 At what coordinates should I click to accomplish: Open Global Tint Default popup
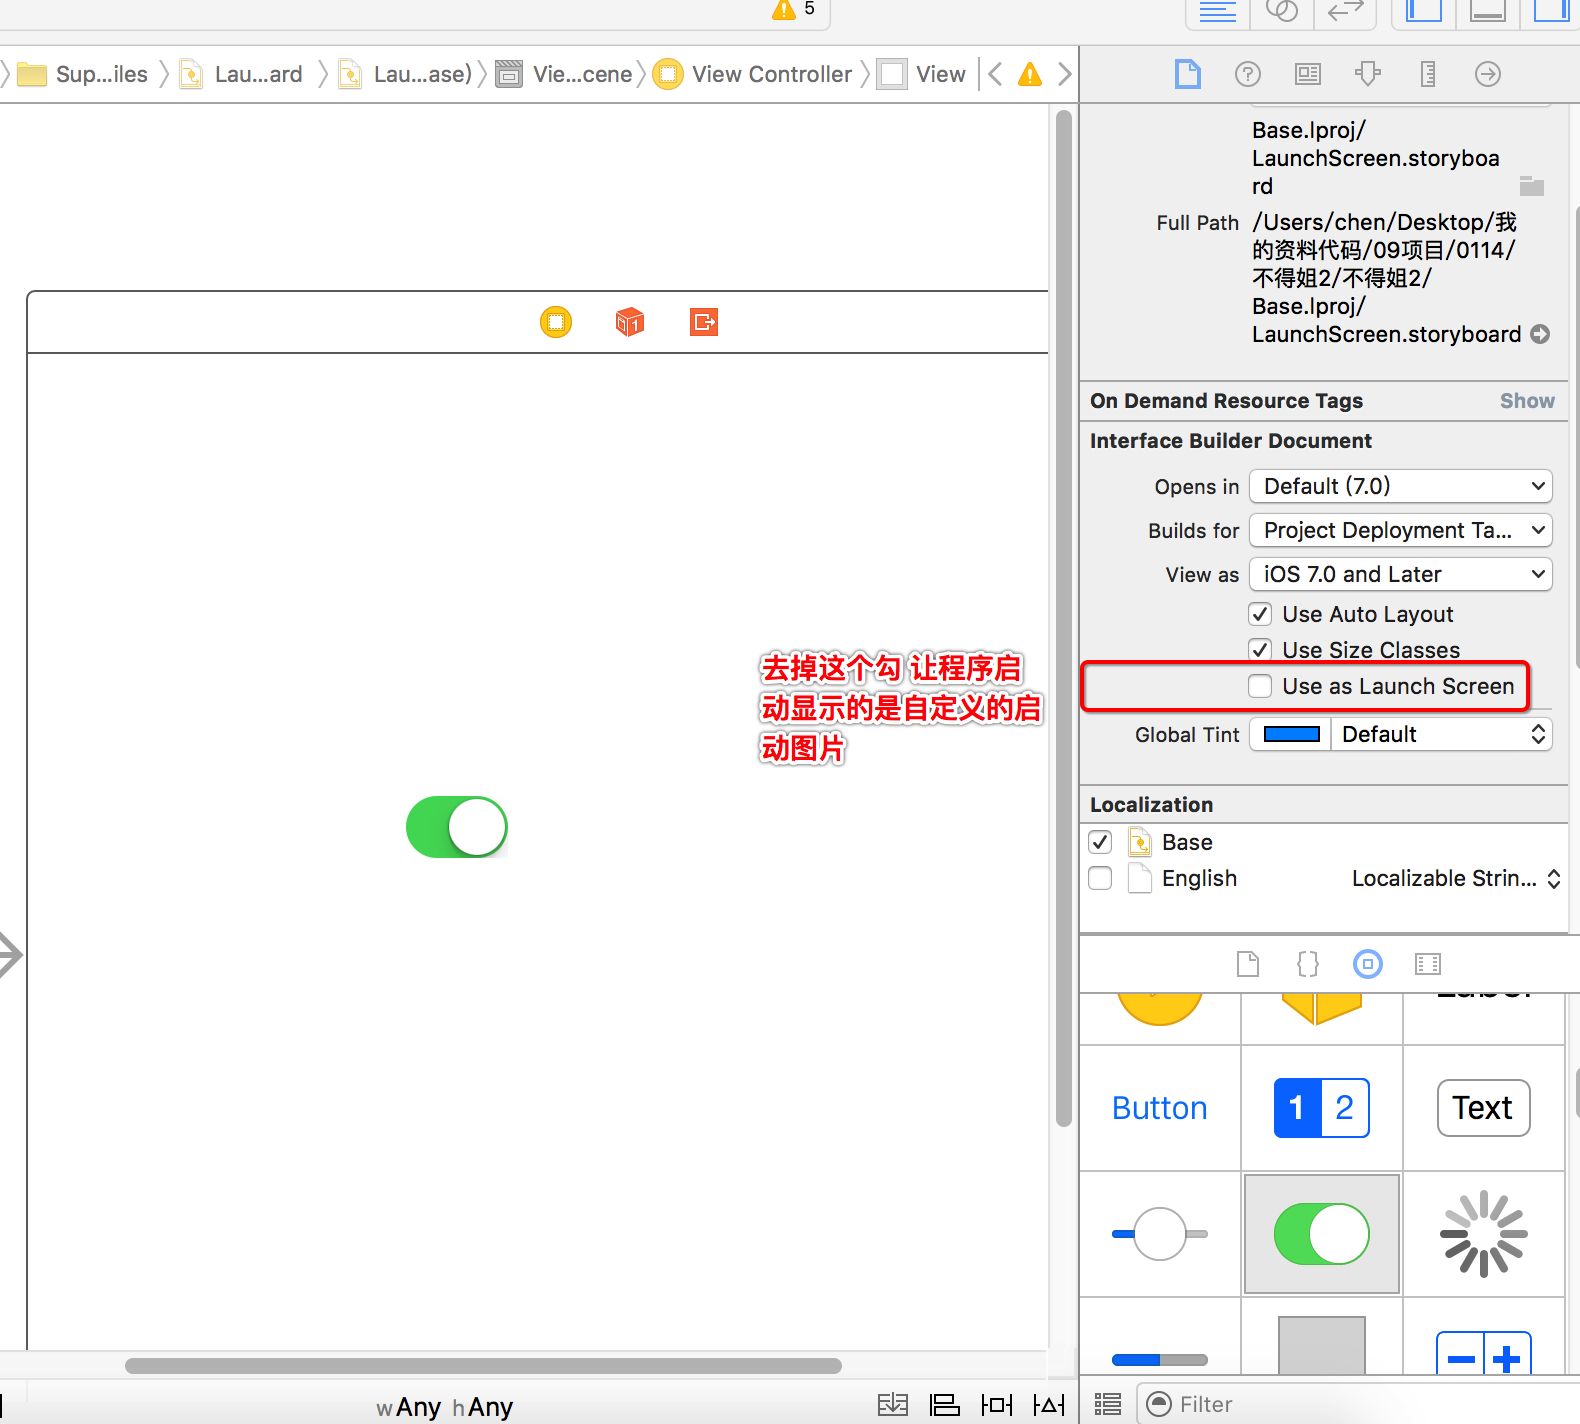coord(1441,734)
